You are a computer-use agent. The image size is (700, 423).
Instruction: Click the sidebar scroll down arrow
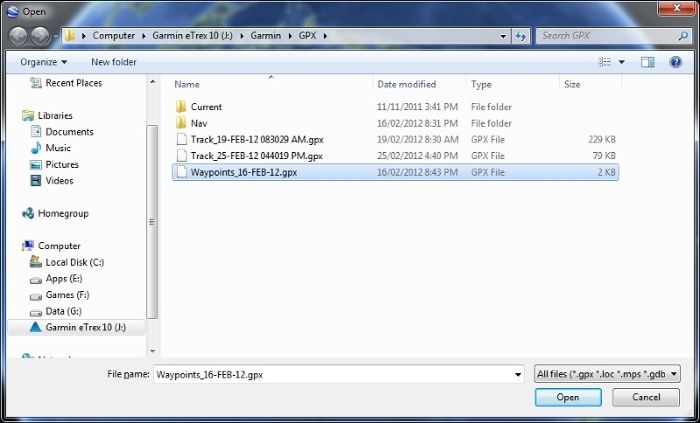click(152, 351)
